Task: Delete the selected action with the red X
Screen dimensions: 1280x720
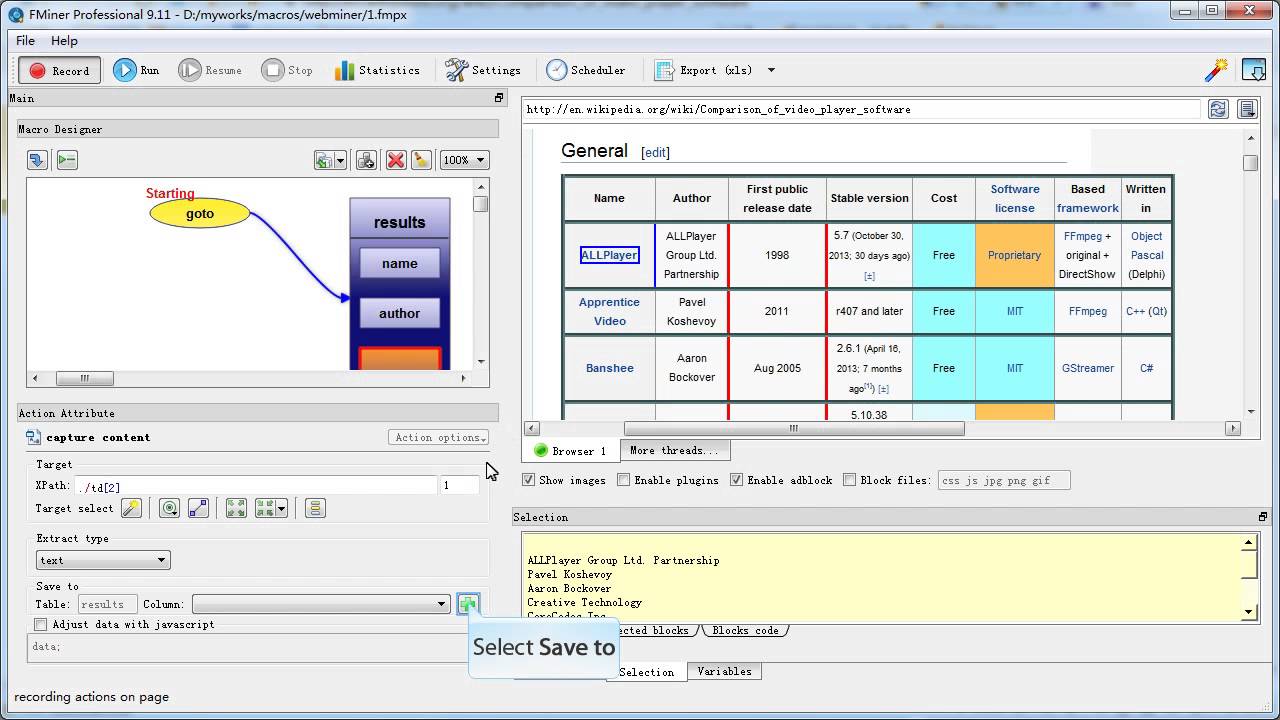Action: pos(395,160)
